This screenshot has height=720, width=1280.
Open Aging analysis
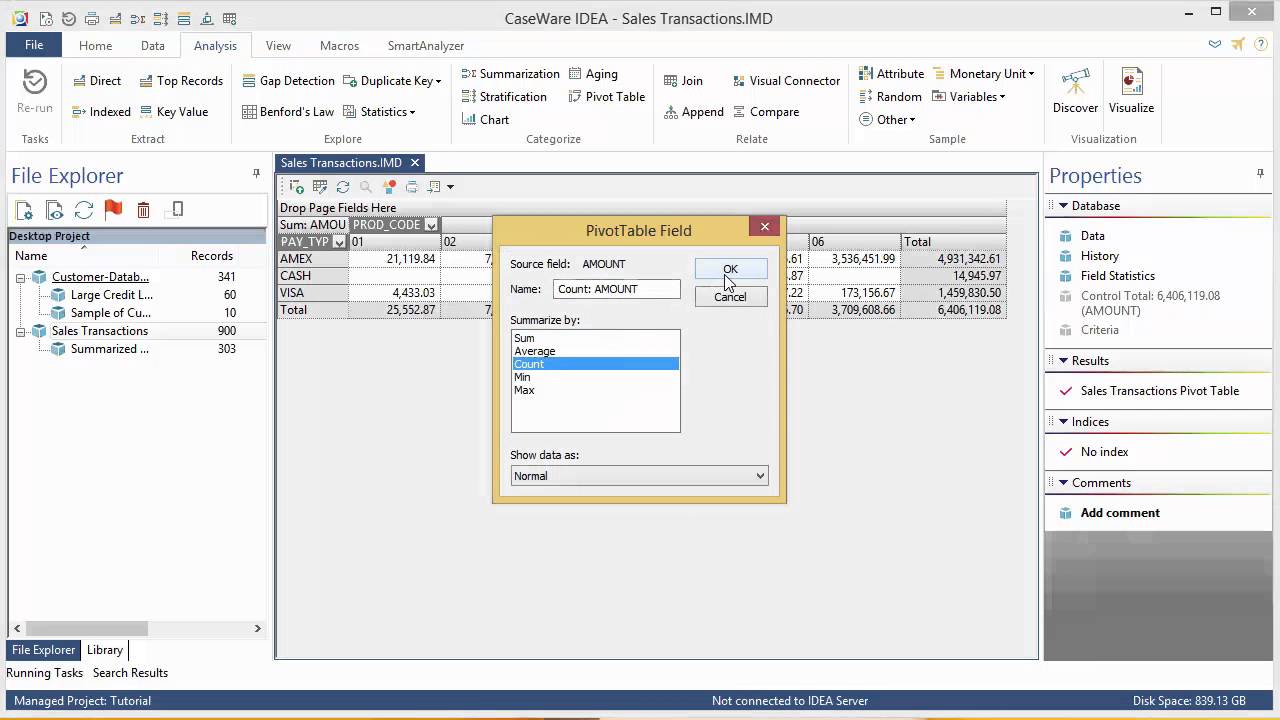coord(593,74)
